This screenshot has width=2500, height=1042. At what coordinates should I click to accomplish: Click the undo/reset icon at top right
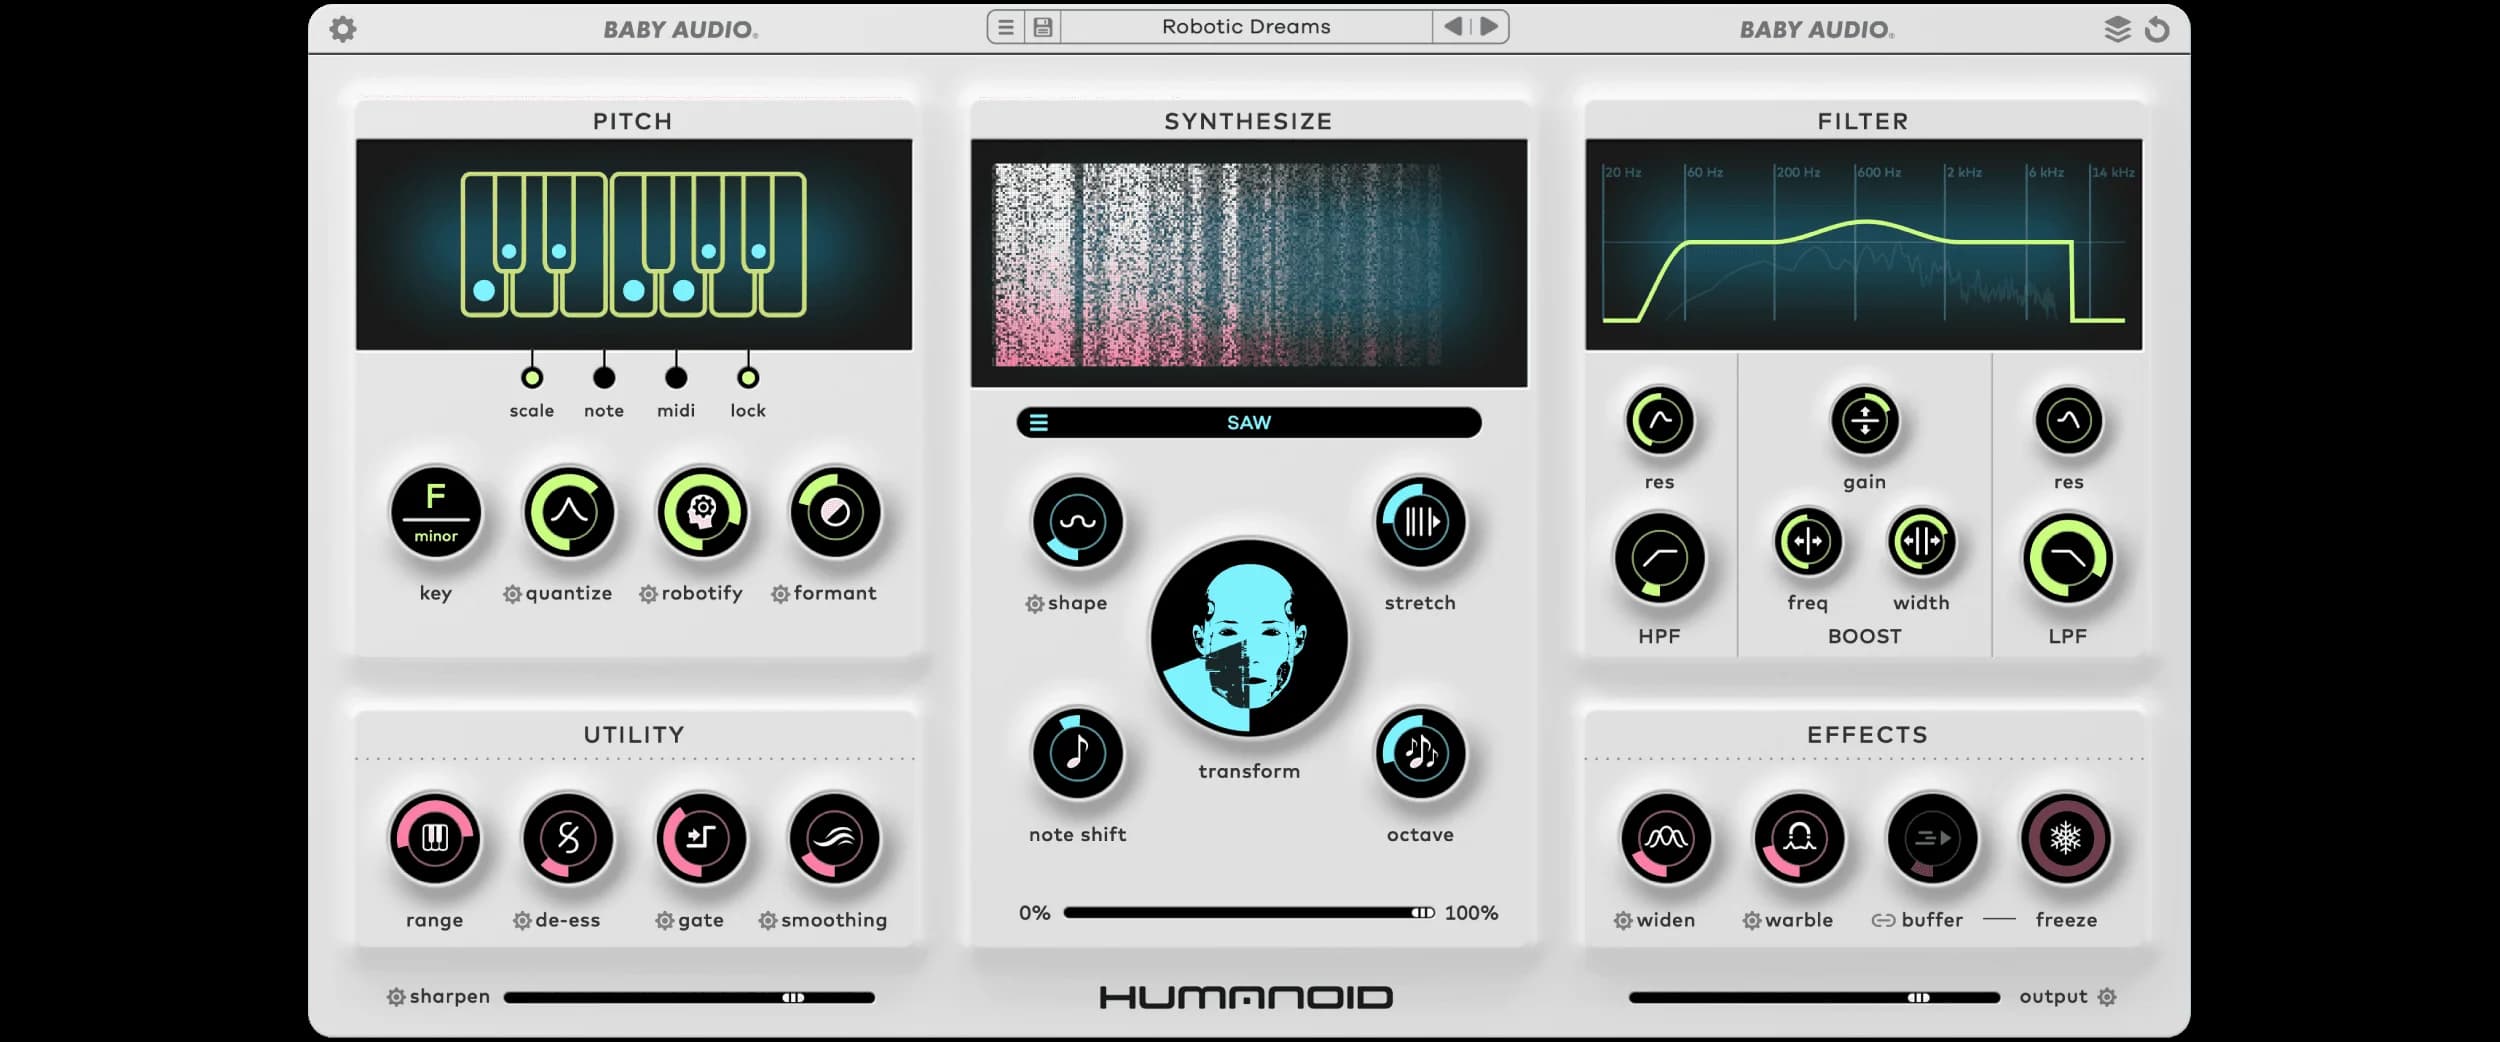2157,29
